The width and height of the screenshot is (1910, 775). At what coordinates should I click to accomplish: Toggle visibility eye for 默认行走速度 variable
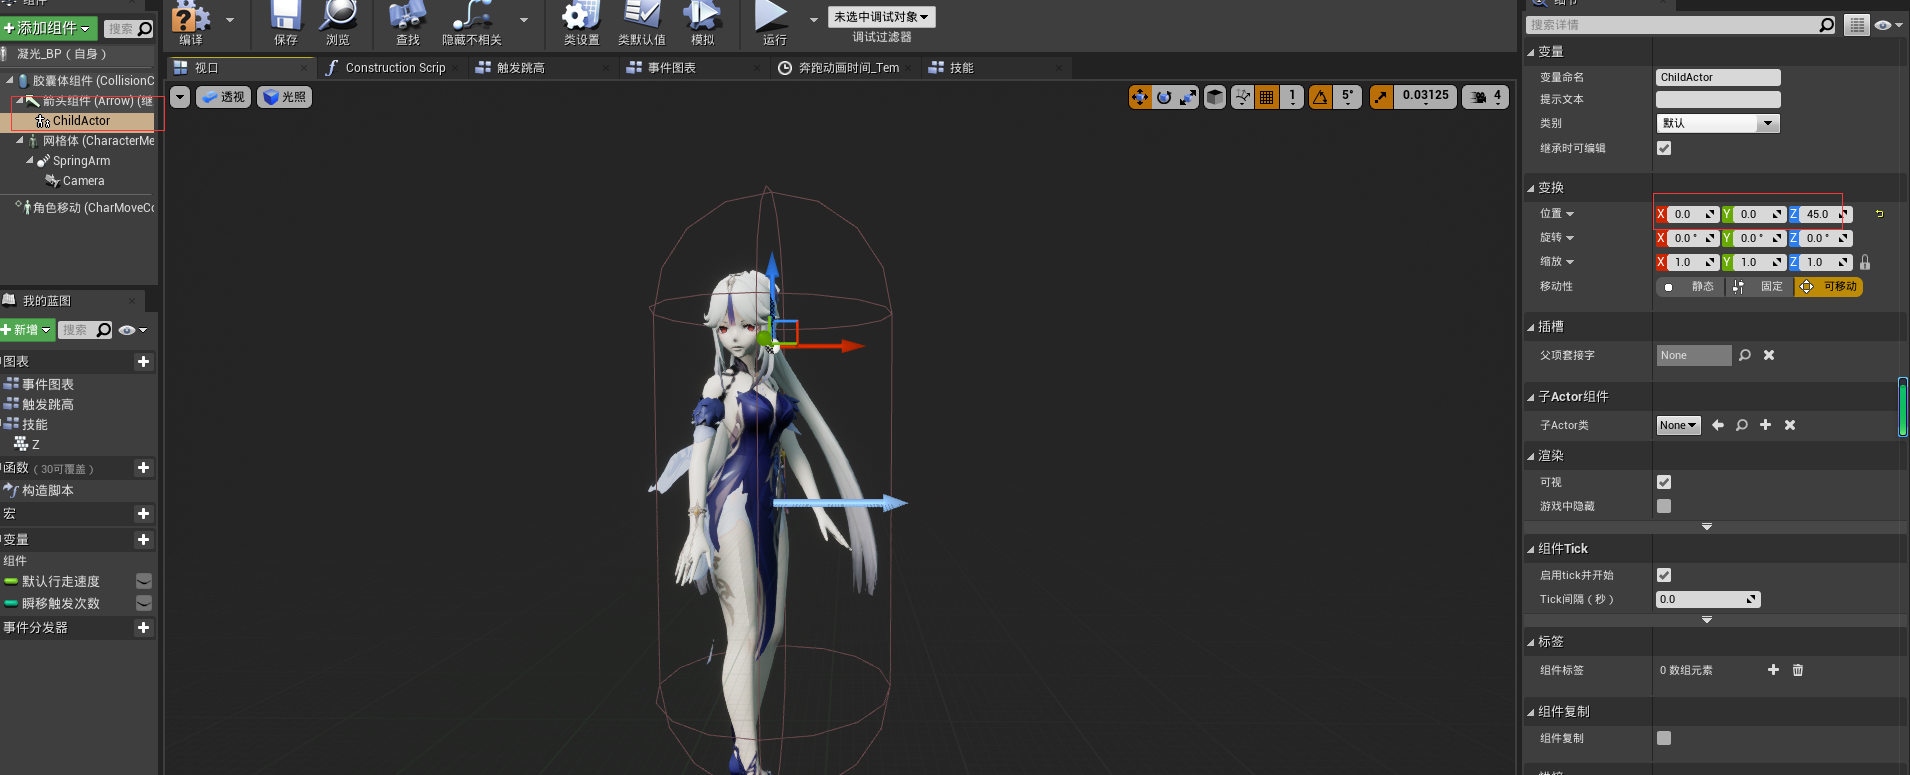point(144,581)
